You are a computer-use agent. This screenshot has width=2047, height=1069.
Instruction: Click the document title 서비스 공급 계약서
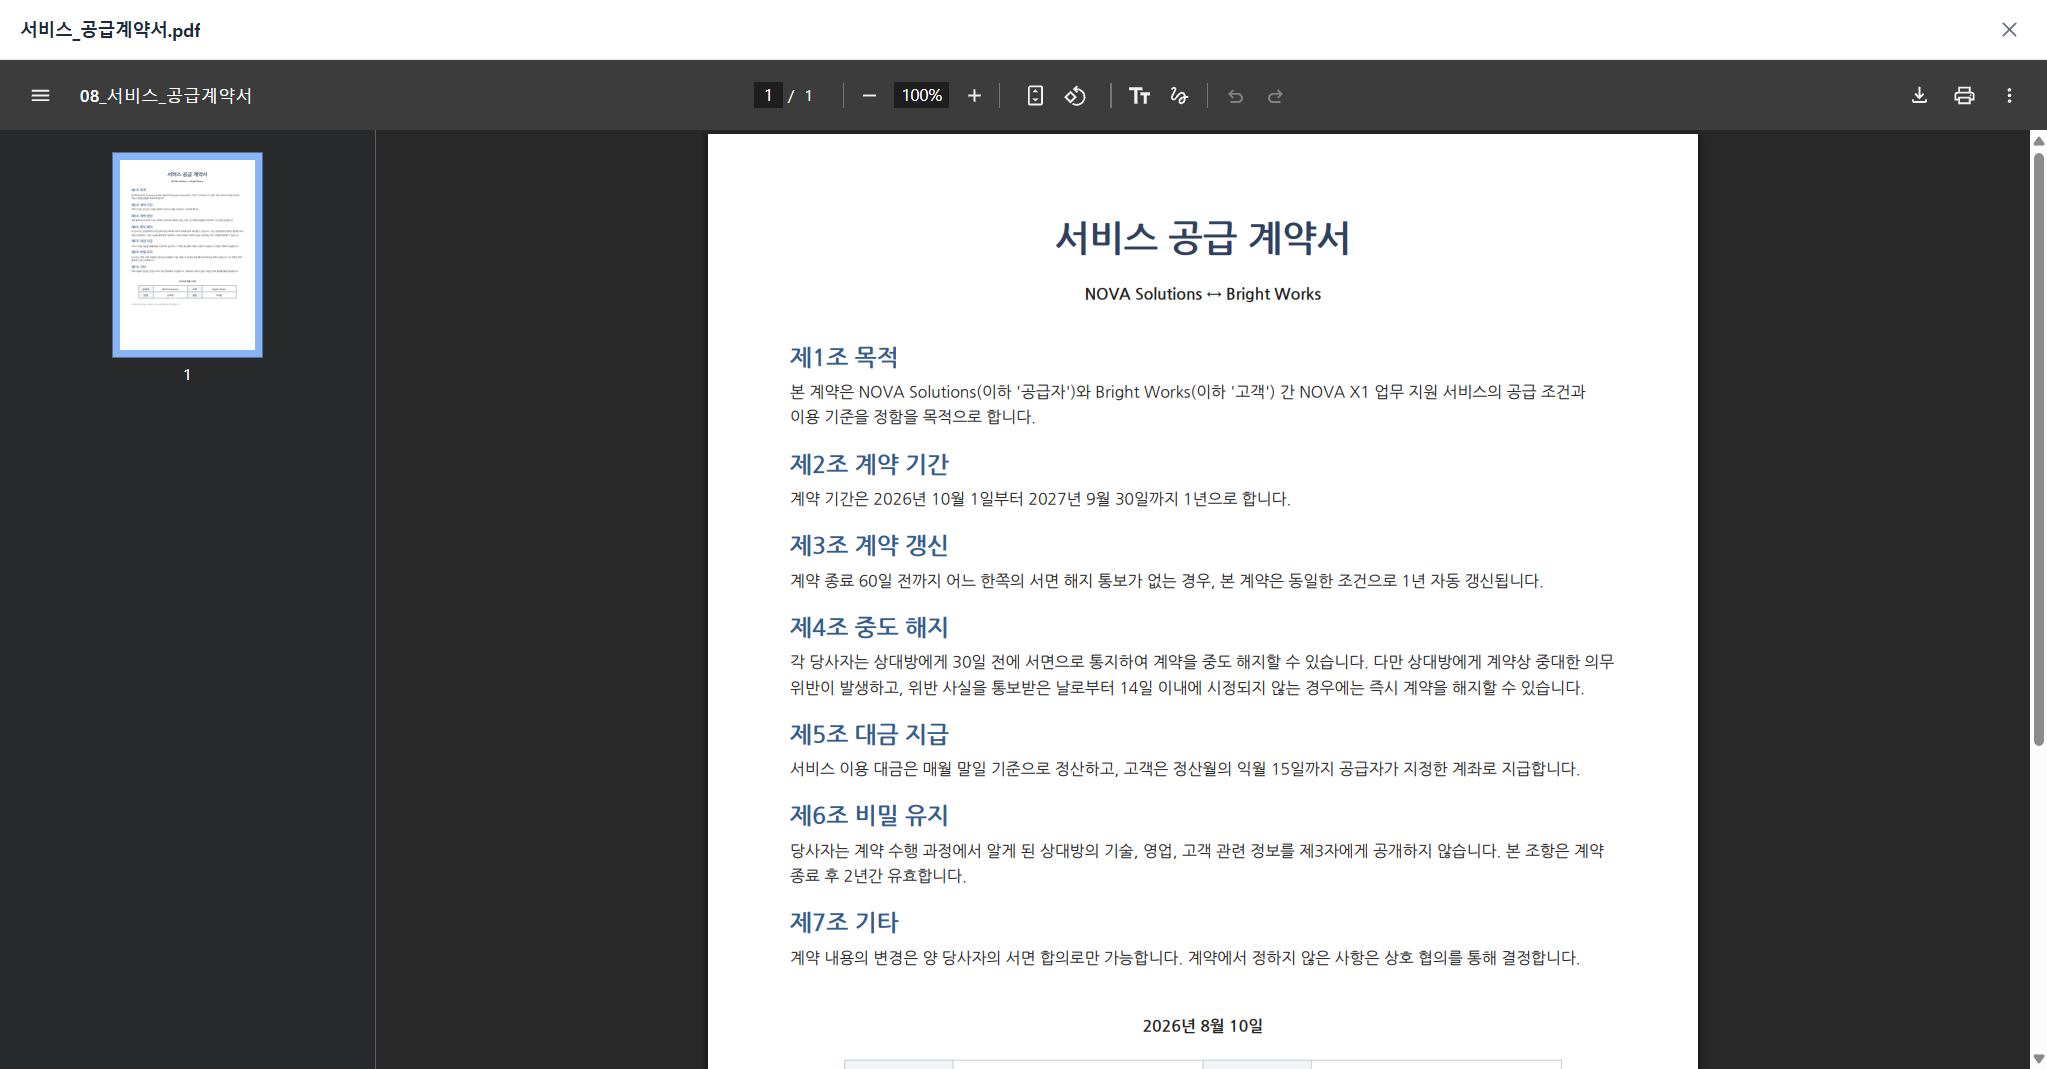[1203, 238]
